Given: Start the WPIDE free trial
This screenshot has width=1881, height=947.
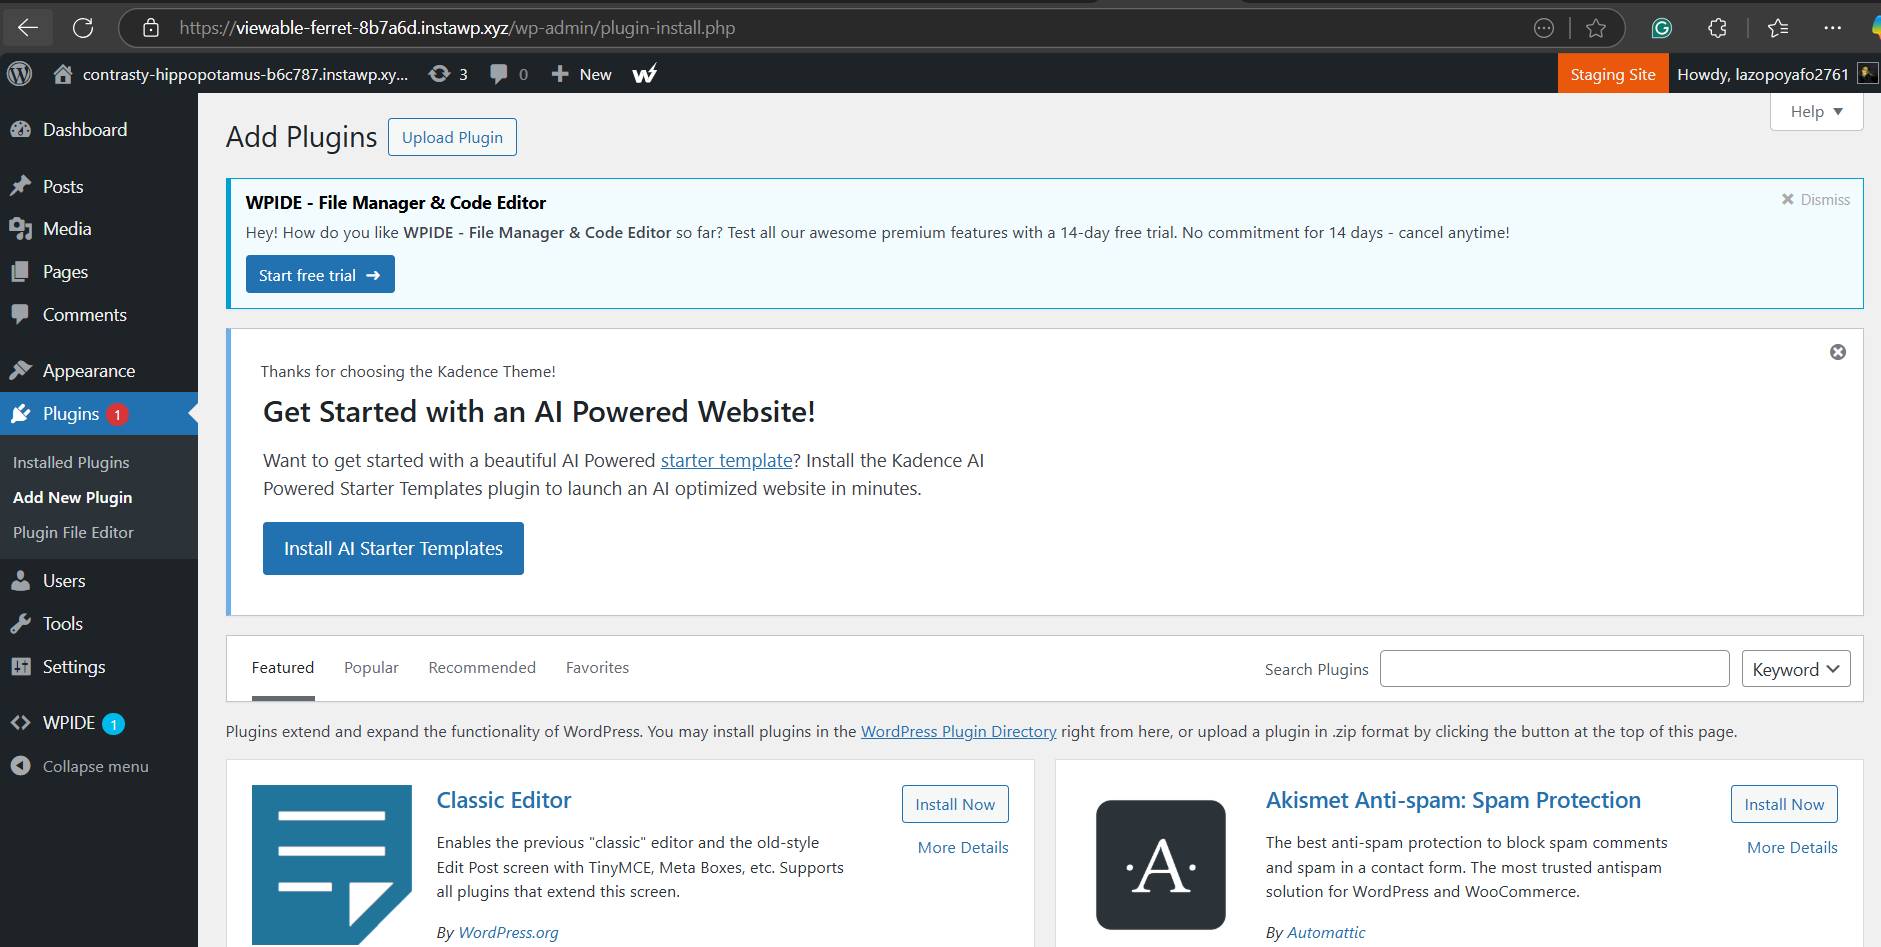Looking at the screenshot, I should (320, 275).
